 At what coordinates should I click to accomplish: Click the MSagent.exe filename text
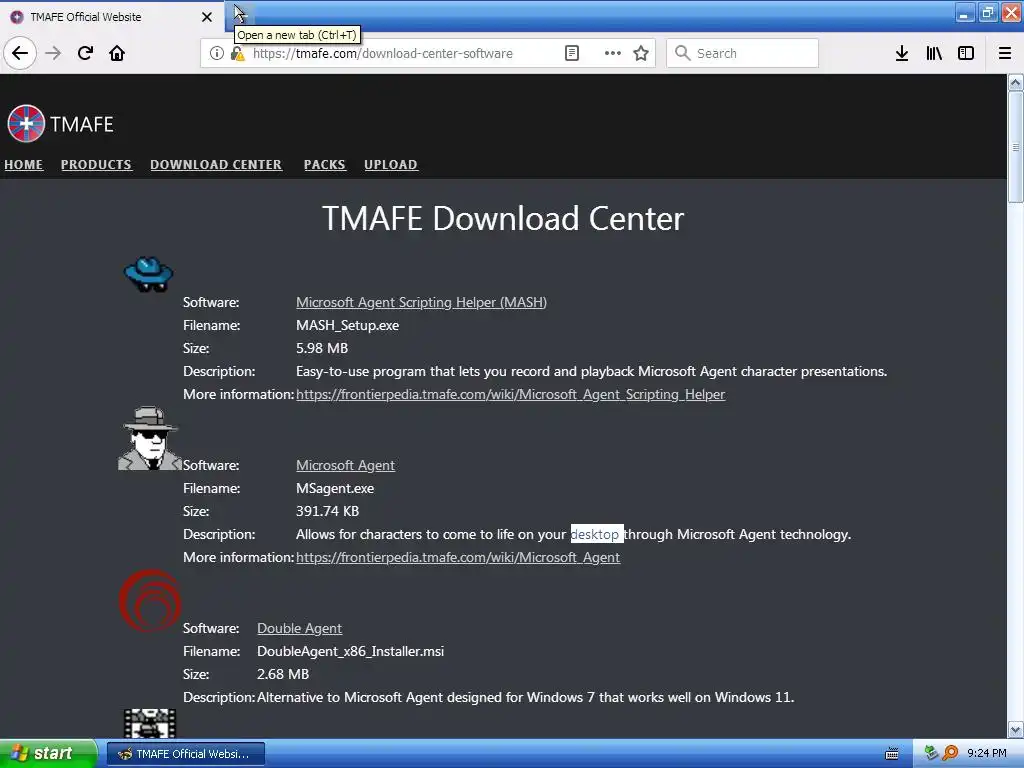(x=335, y=488)
